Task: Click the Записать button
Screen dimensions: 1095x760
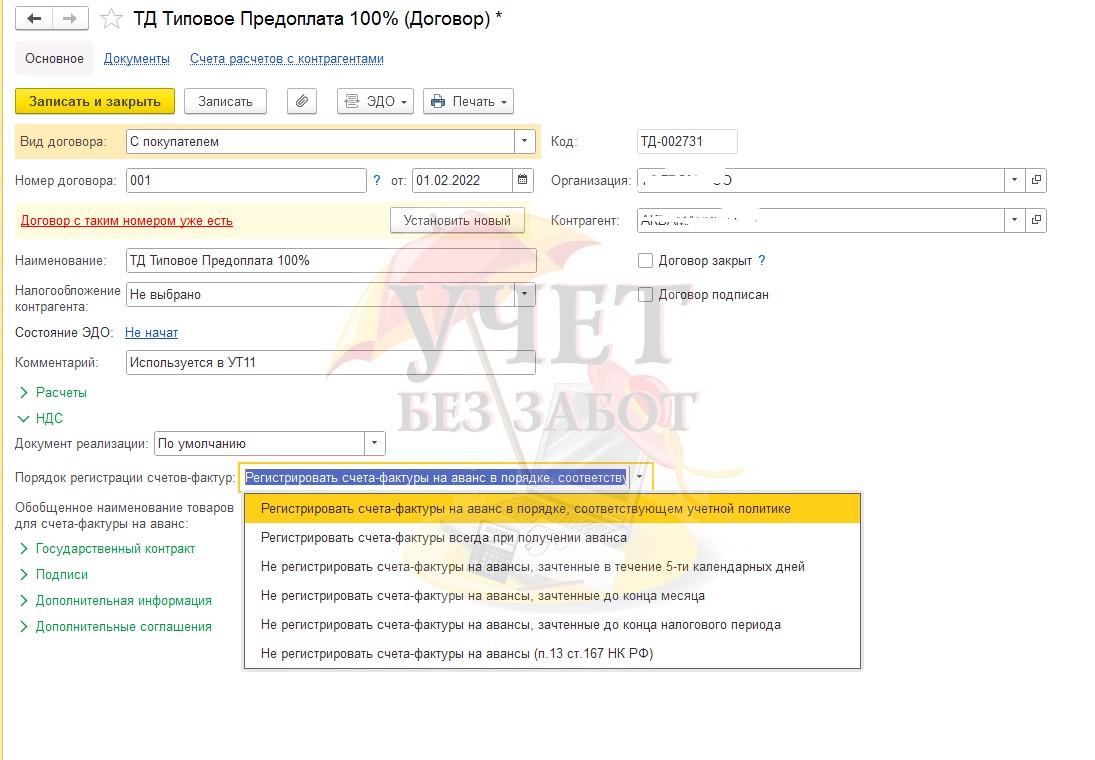Action: point(226,101)
